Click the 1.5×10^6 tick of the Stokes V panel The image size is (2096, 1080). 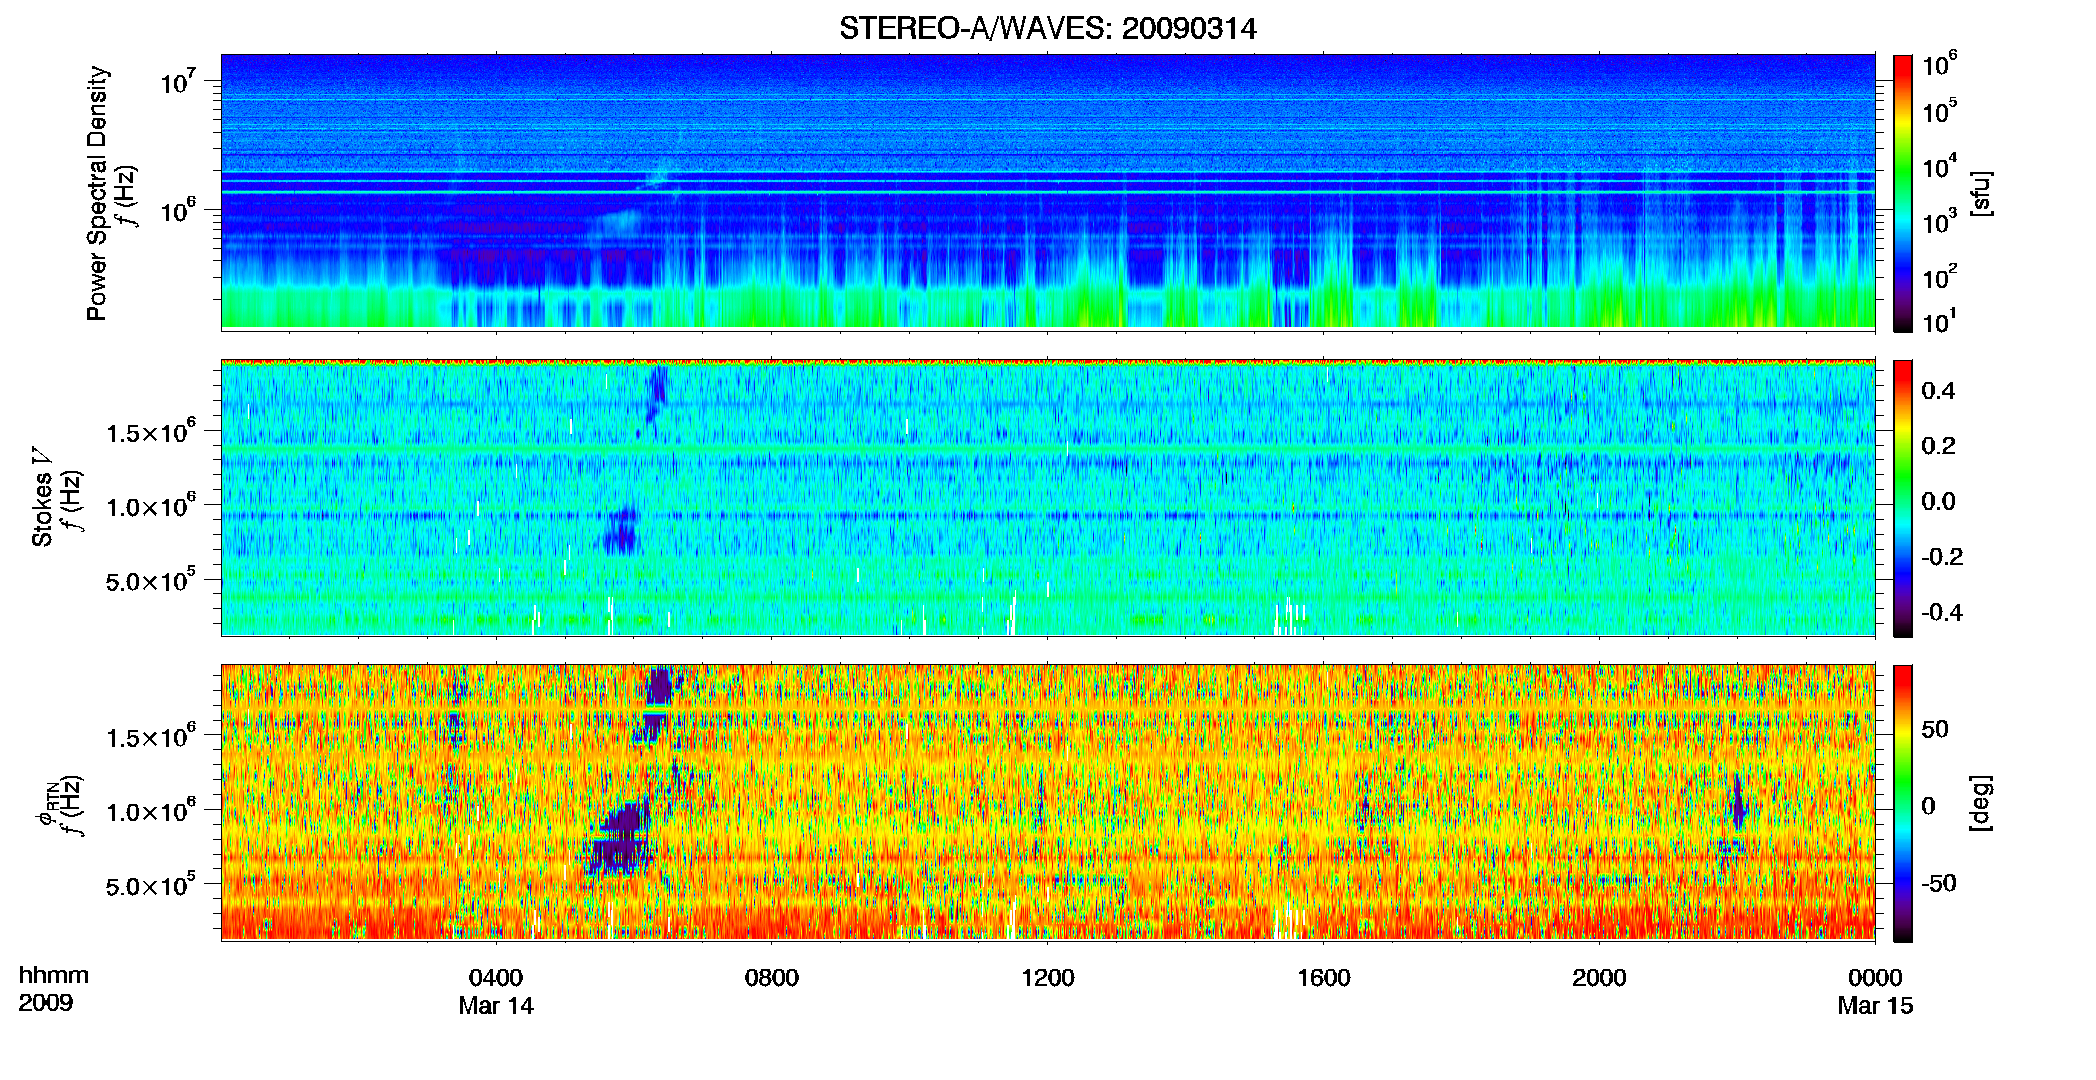pos(151,431)
